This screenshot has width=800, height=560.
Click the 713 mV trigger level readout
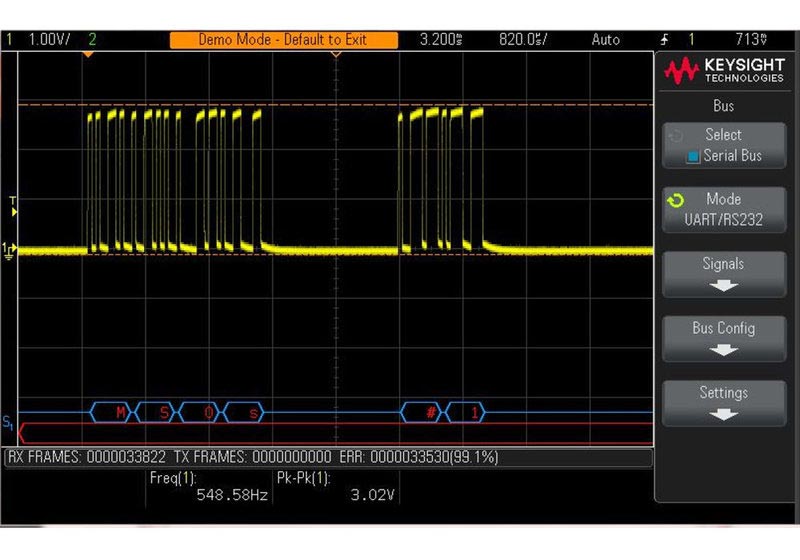(751, 39)
